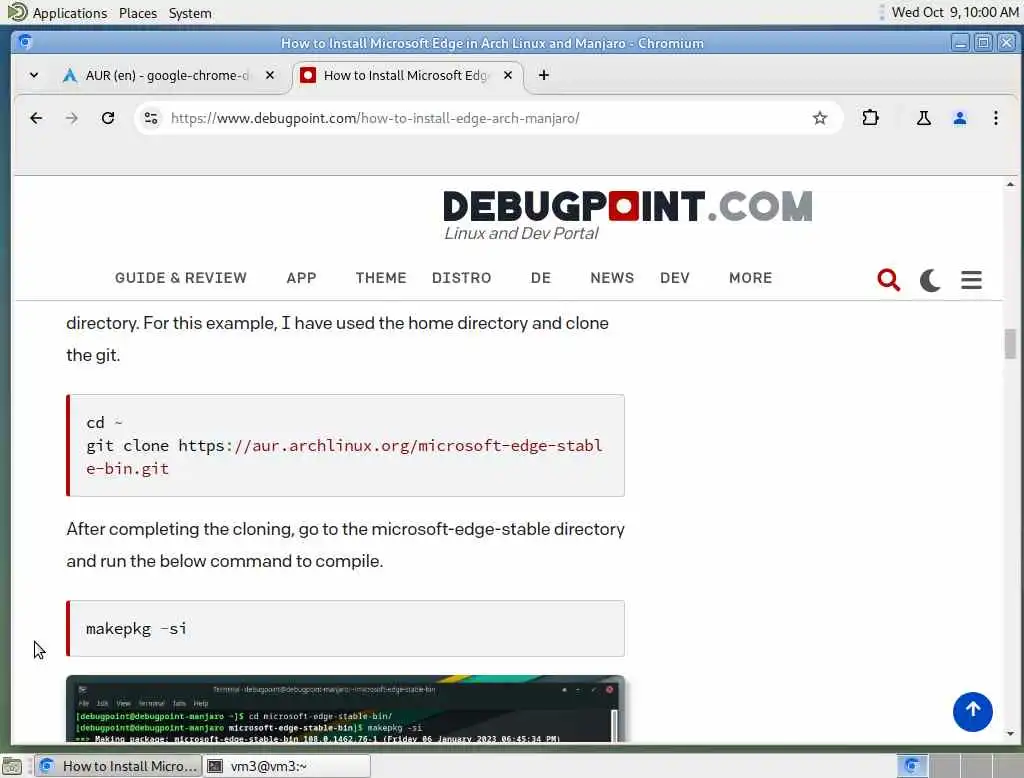Open the NEWS navigation item
The width and height of the screenshot is (1024, 778).
click(x=612, y=278)
